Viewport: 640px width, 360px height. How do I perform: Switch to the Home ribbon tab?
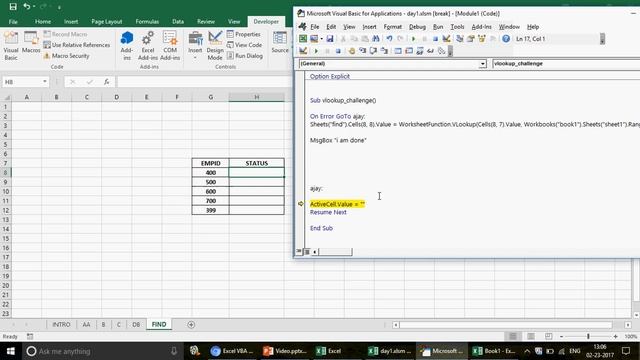tap(43, 22)
